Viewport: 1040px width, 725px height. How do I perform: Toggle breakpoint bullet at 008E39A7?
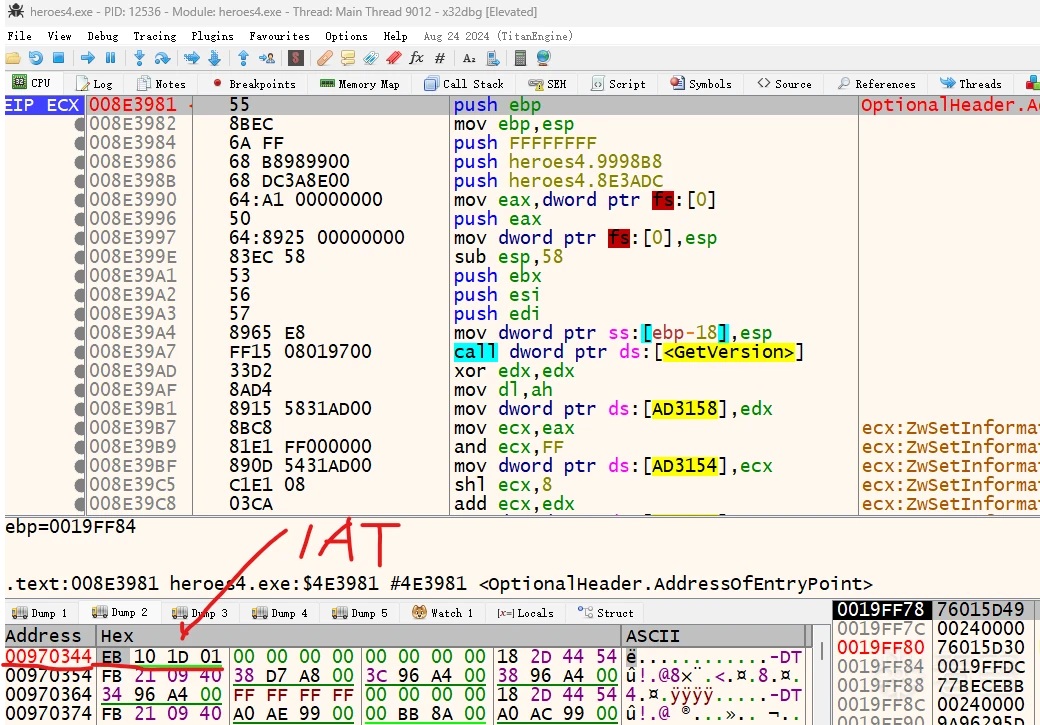coord(80,352)
